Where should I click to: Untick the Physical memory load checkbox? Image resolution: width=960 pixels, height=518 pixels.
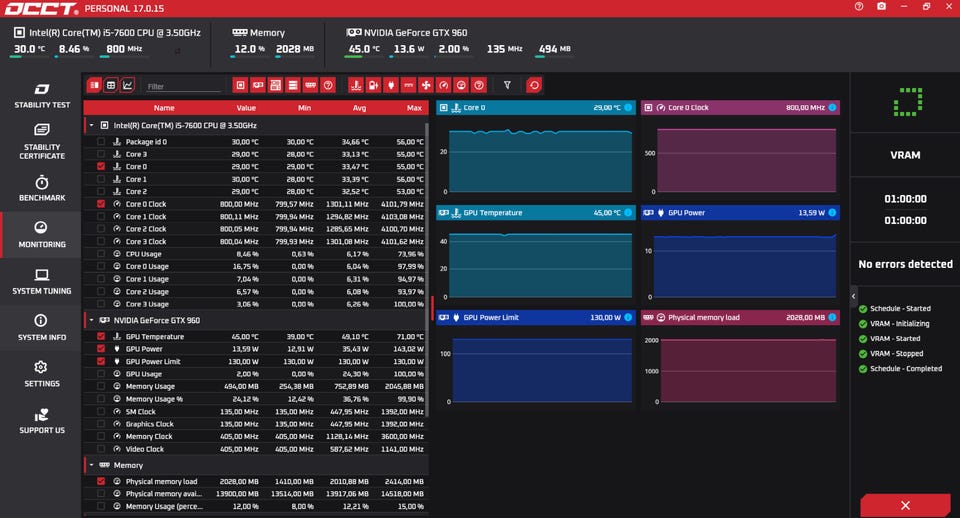(100, 481)
